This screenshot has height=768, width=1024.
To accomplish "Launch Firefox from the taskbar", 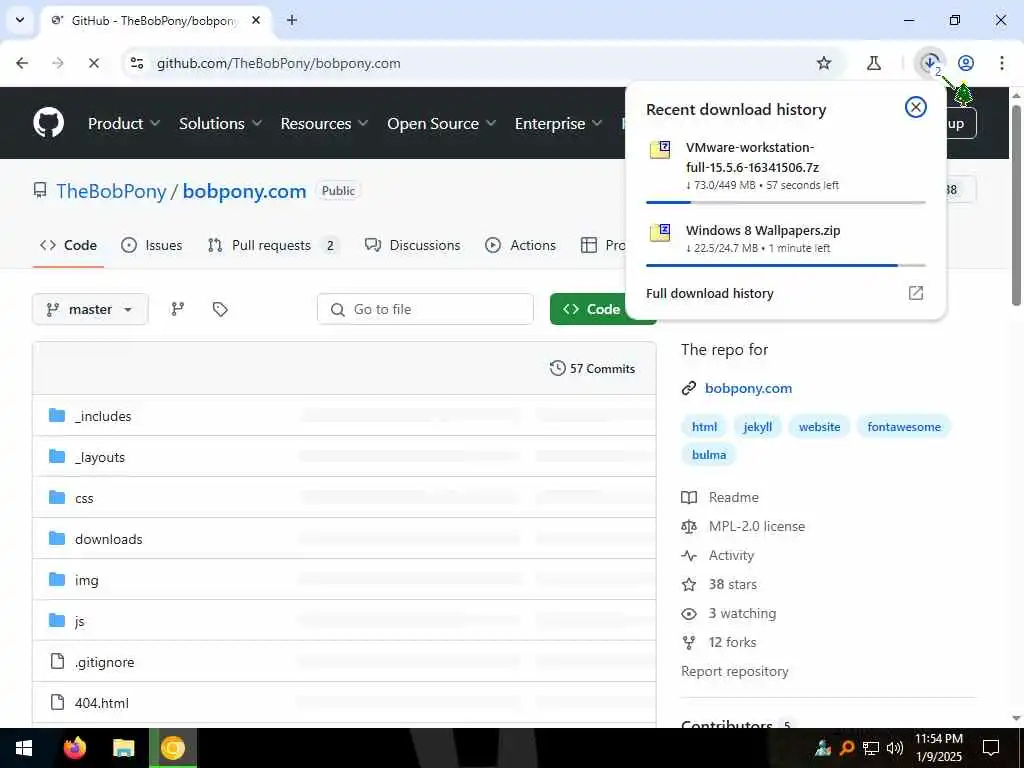I will 74,748.
